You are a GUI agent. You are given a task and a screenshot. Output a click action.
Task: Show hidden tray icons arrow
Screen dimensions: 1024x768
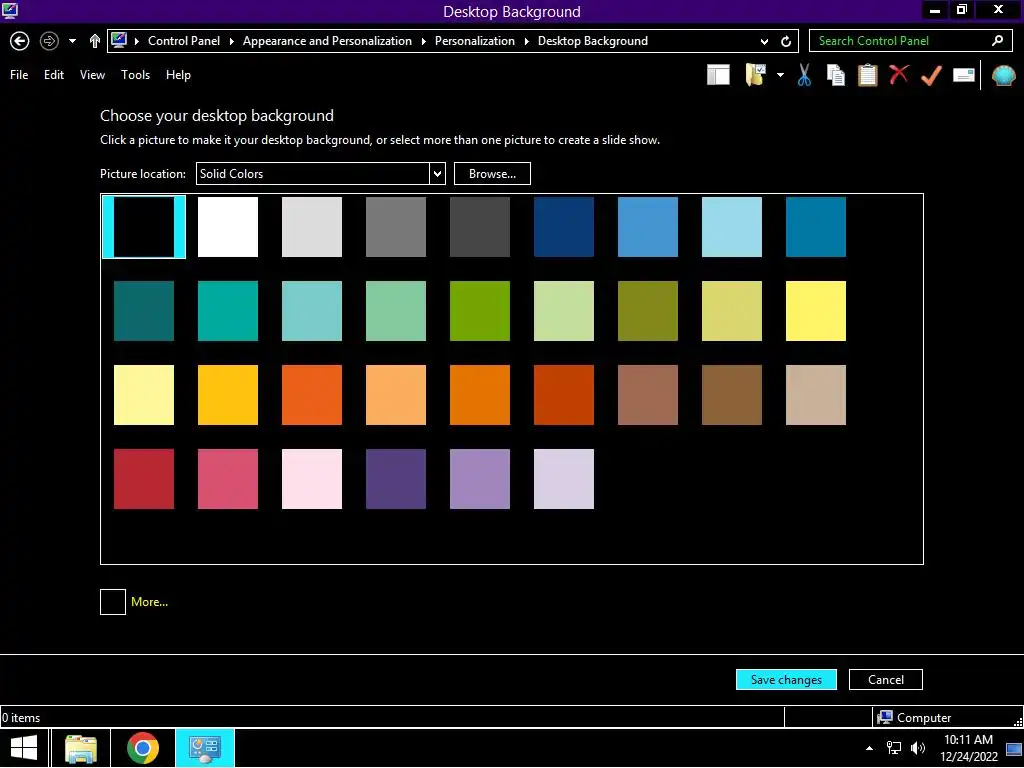[869, 748]
